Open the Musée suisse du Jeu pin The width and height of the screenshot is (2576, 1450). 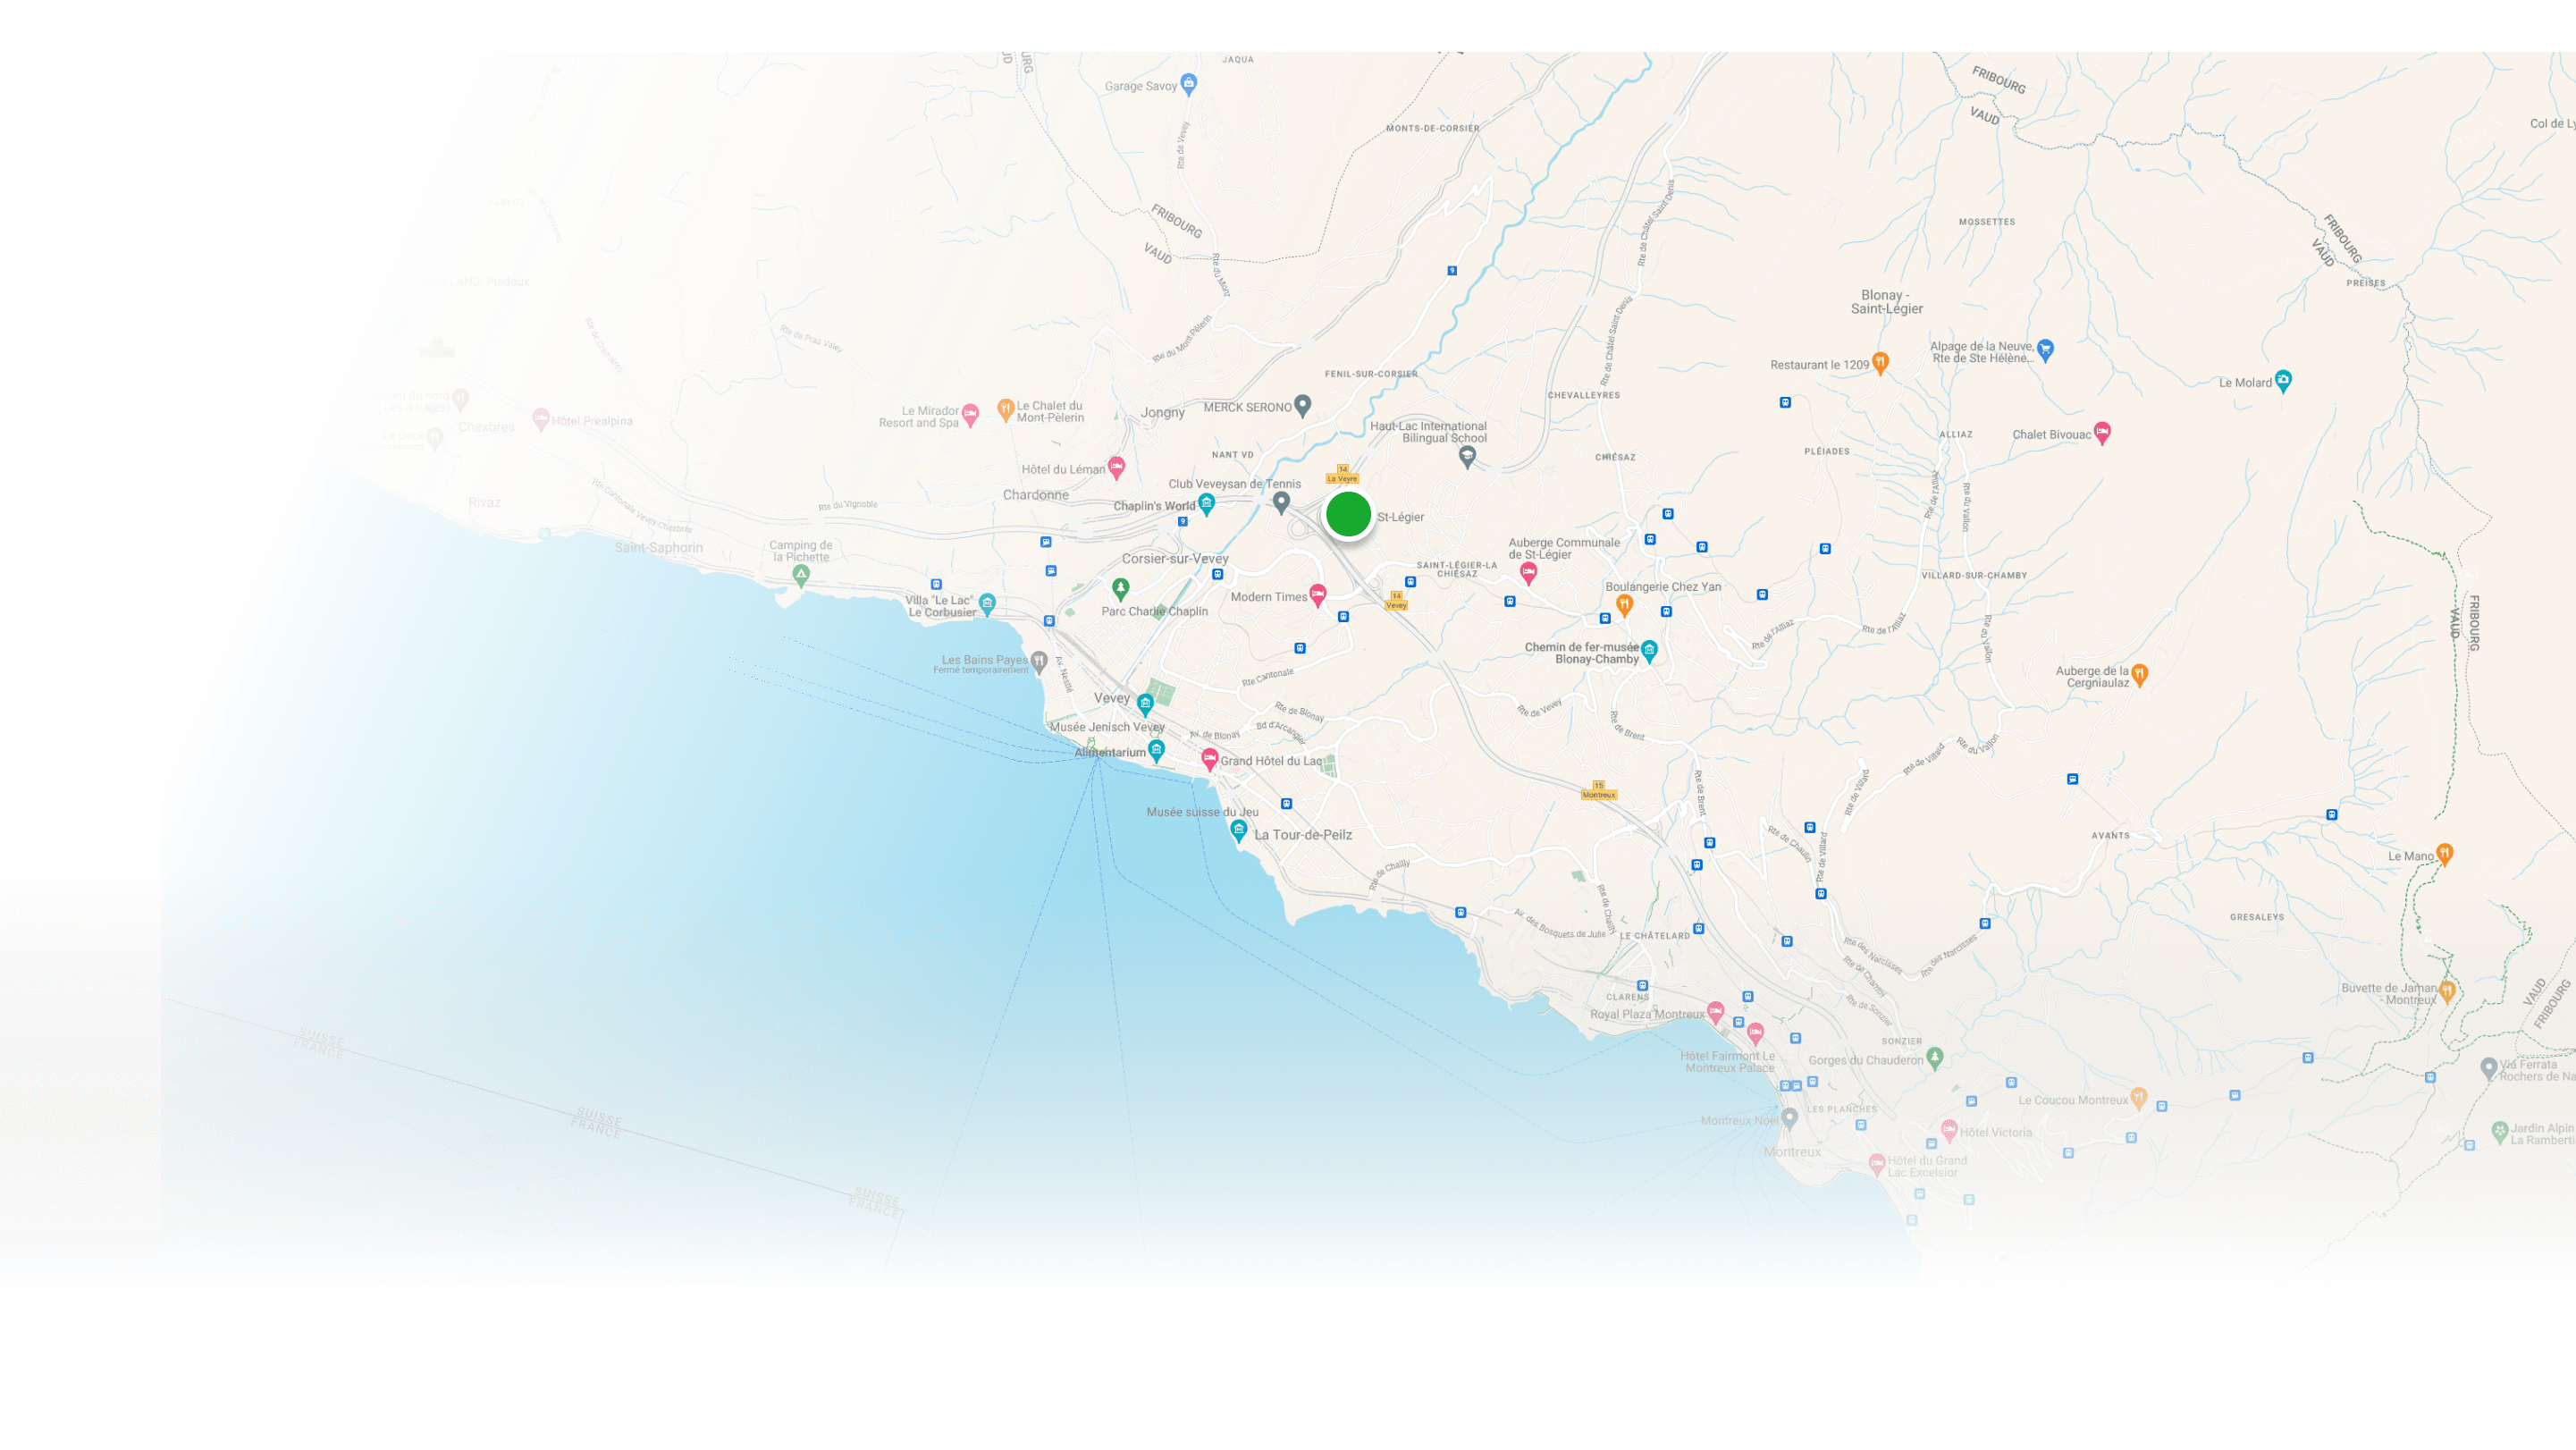pos(1238,828)
